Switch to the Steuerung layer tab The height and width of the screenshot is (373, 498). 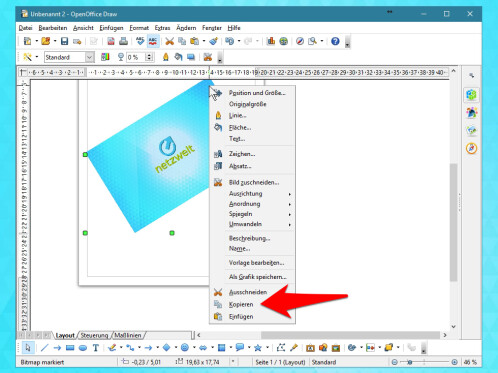pos(94,335)
